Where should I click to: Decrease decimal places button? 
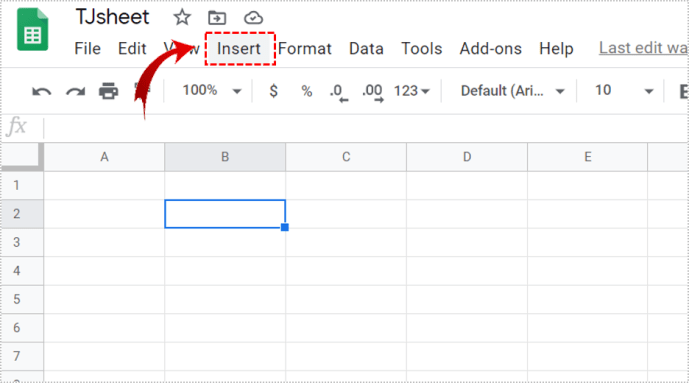[x=338, y=92]
